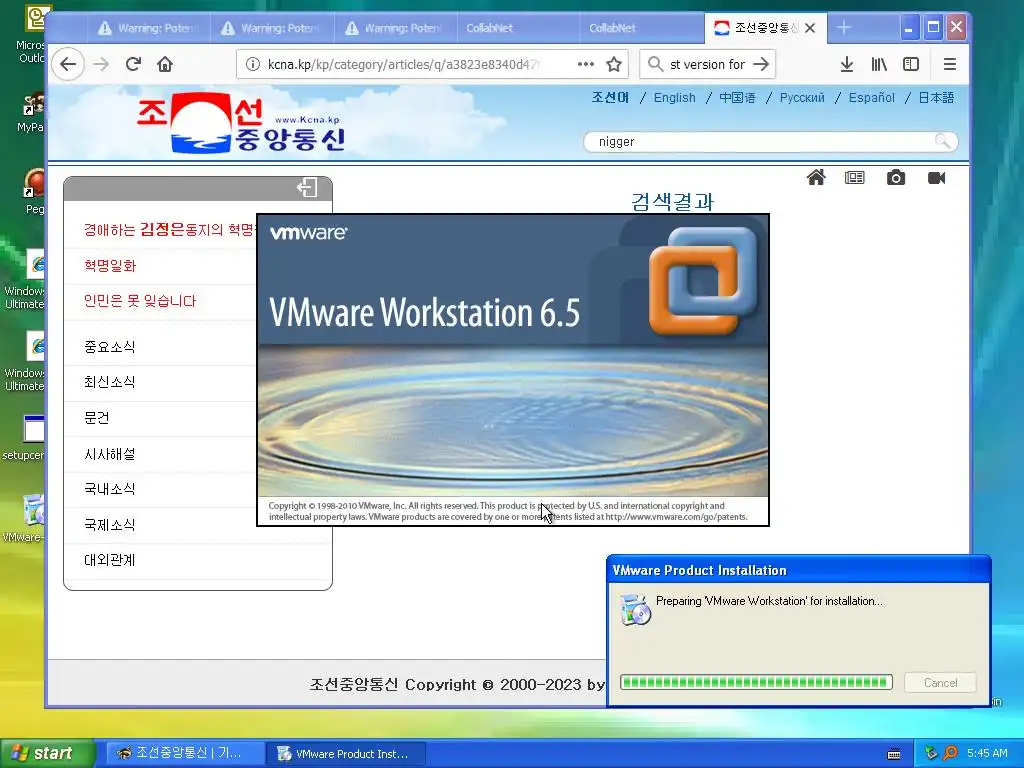
Task: Open Firefox downloads panel
Action: (846, 64)
